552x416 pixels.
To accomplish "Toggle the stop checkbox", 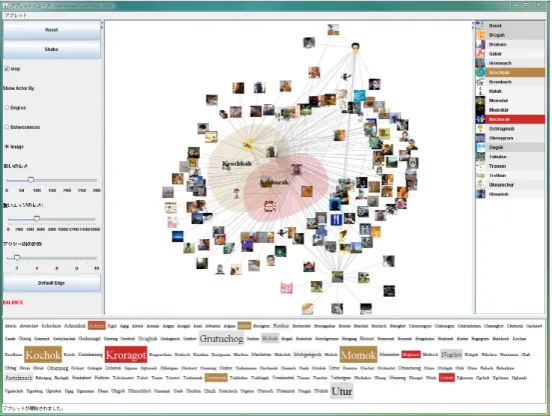I will point(7,69).
